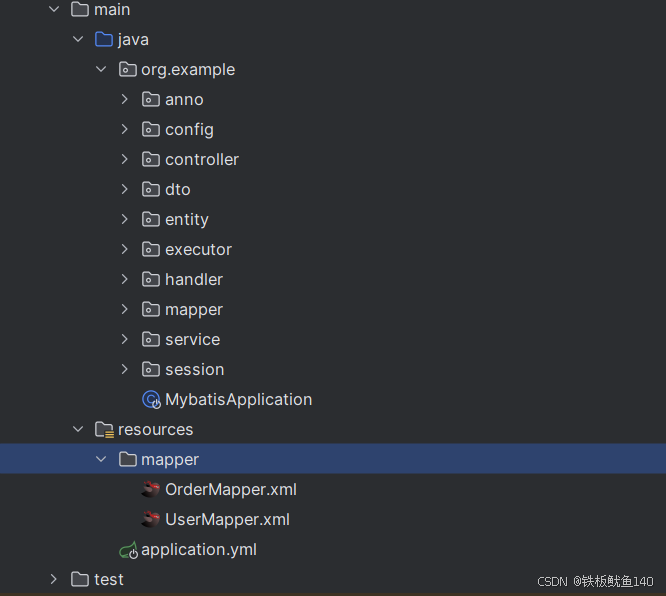
Task: Select the main tree label
Action: click(x=112, y=9)
